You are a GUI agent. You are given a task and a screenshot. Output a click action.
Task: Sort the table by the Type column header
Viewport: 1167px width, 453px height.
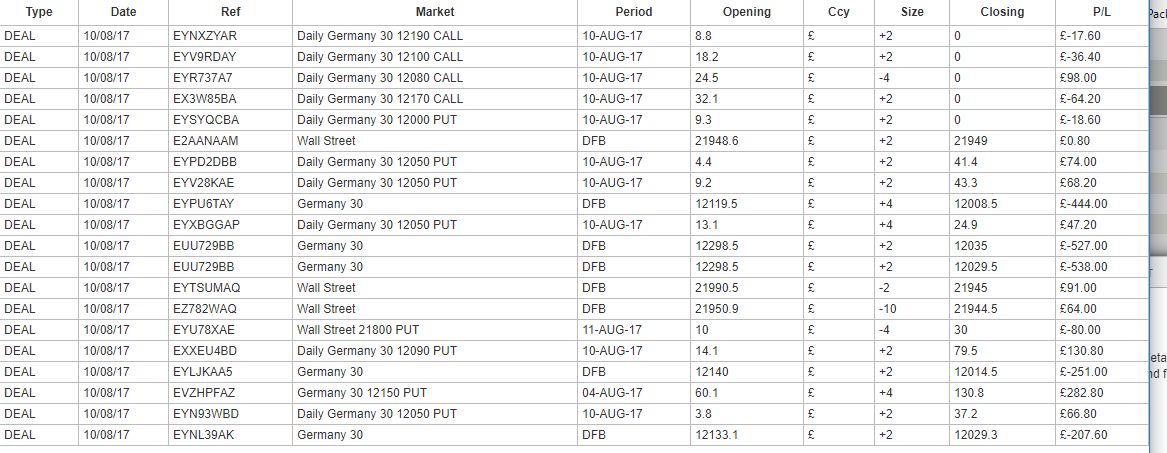(x=38, y=12)
